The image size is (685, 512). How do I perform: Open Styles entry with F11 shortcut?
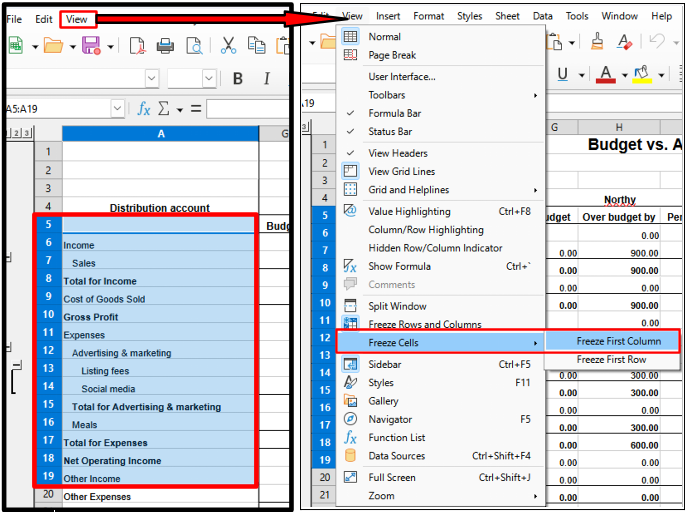pyautogui.click(x=440, y=383)
